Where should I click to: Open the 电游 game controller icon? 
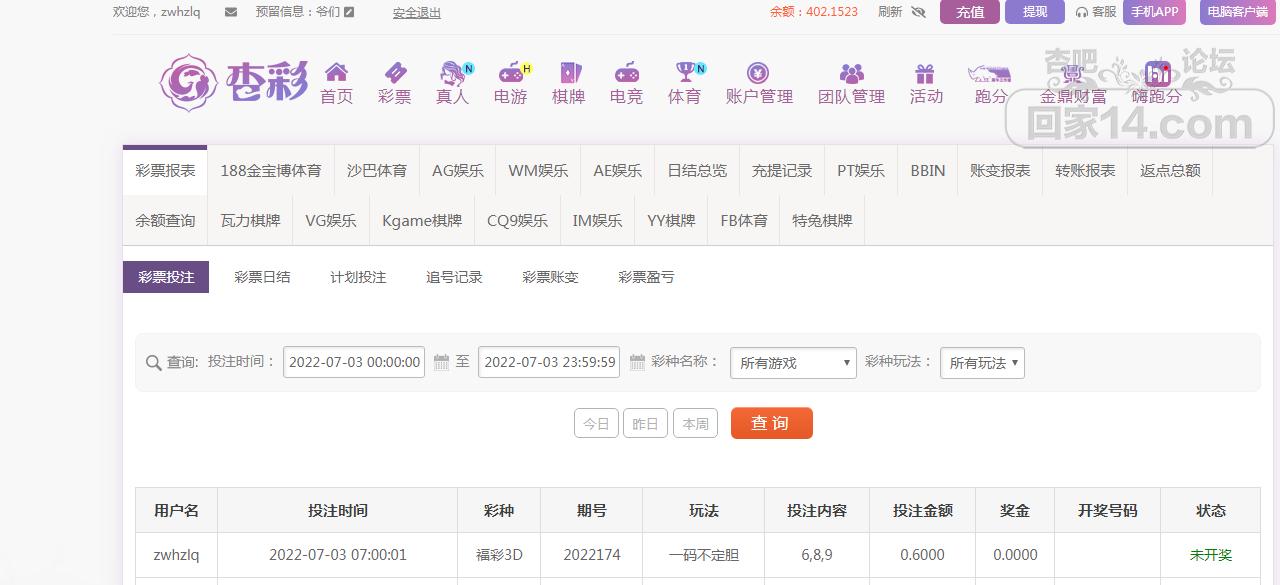[x=511, y=72]
